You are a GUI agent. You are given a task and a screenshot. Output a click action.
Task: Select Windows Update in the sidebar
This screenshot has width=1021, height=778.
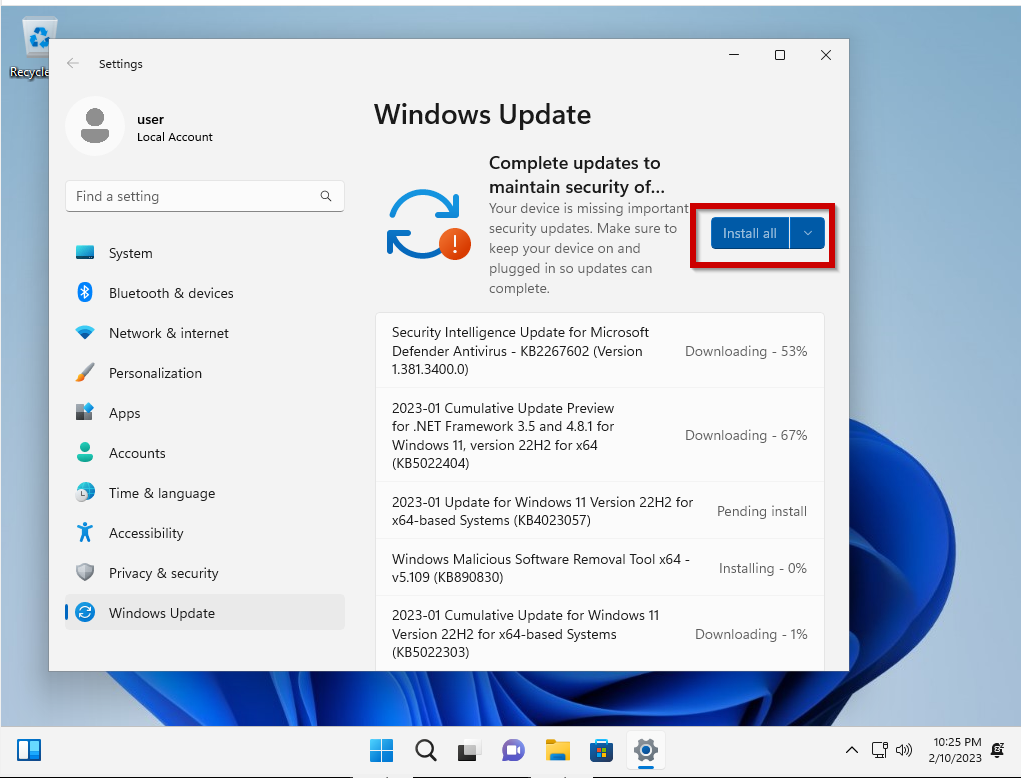click(205, 613)
